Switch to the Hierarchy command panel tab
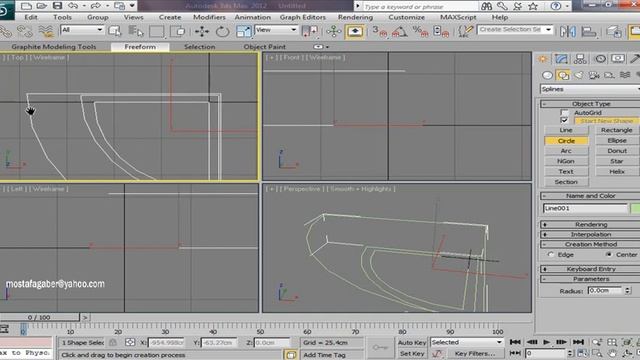This screenshot has height=360, width=640. (580, 59)
